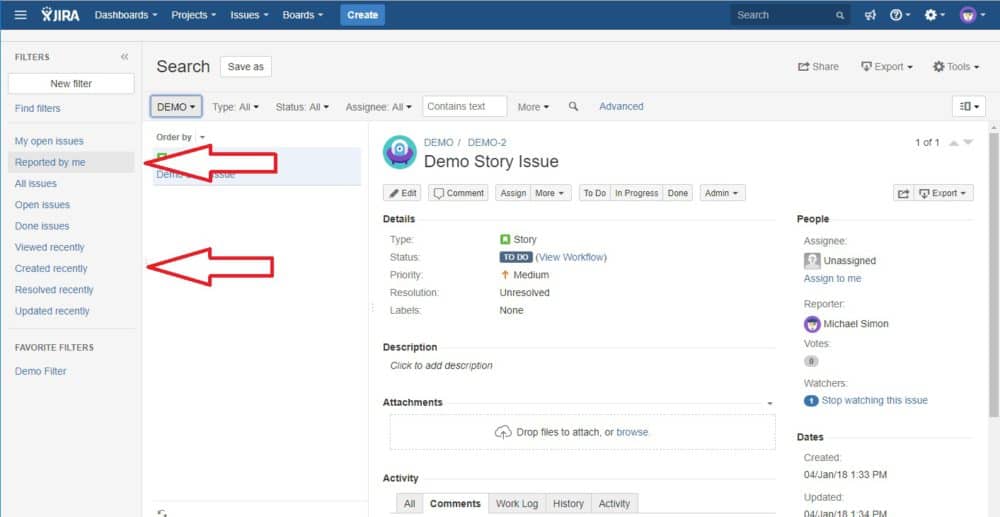
Task: Switch to Work Log tab
Action: tap(517, 504)
